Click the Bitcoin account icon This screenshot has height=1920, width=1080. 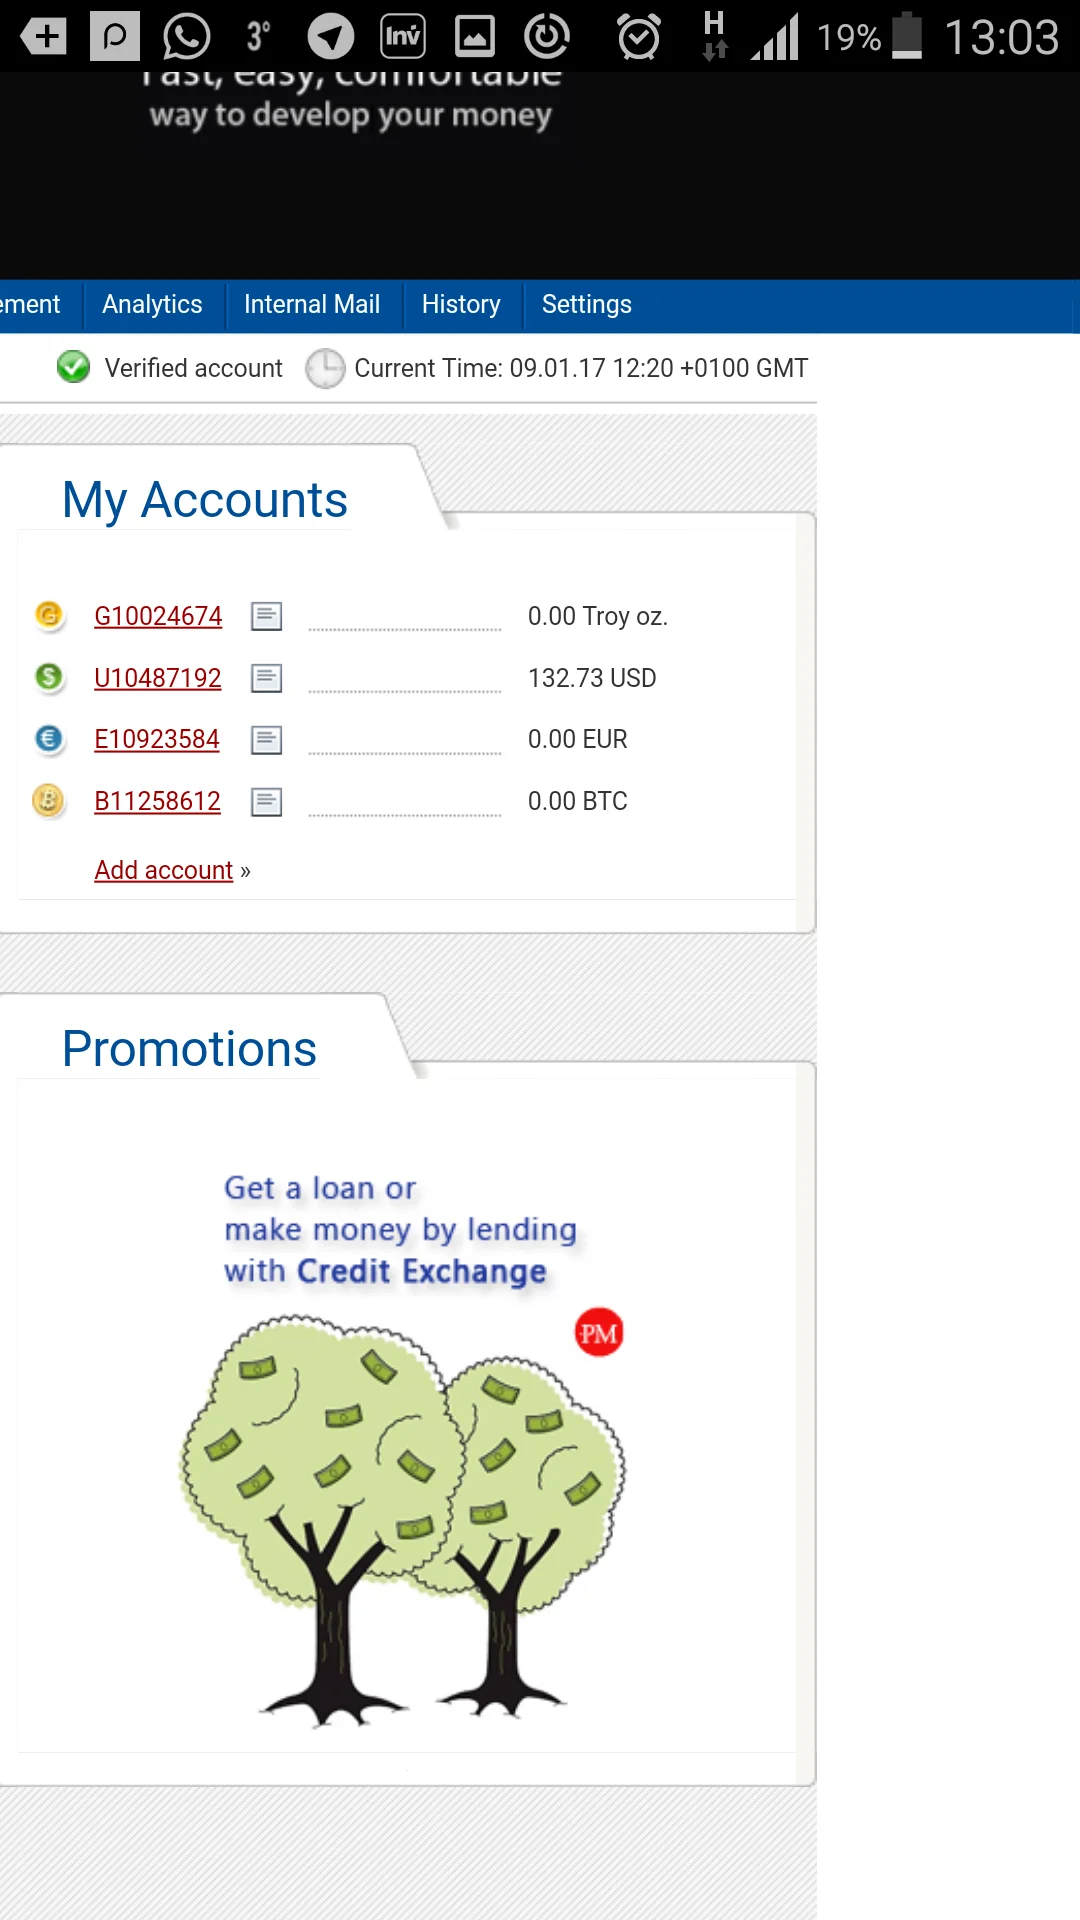click(48, 800)
